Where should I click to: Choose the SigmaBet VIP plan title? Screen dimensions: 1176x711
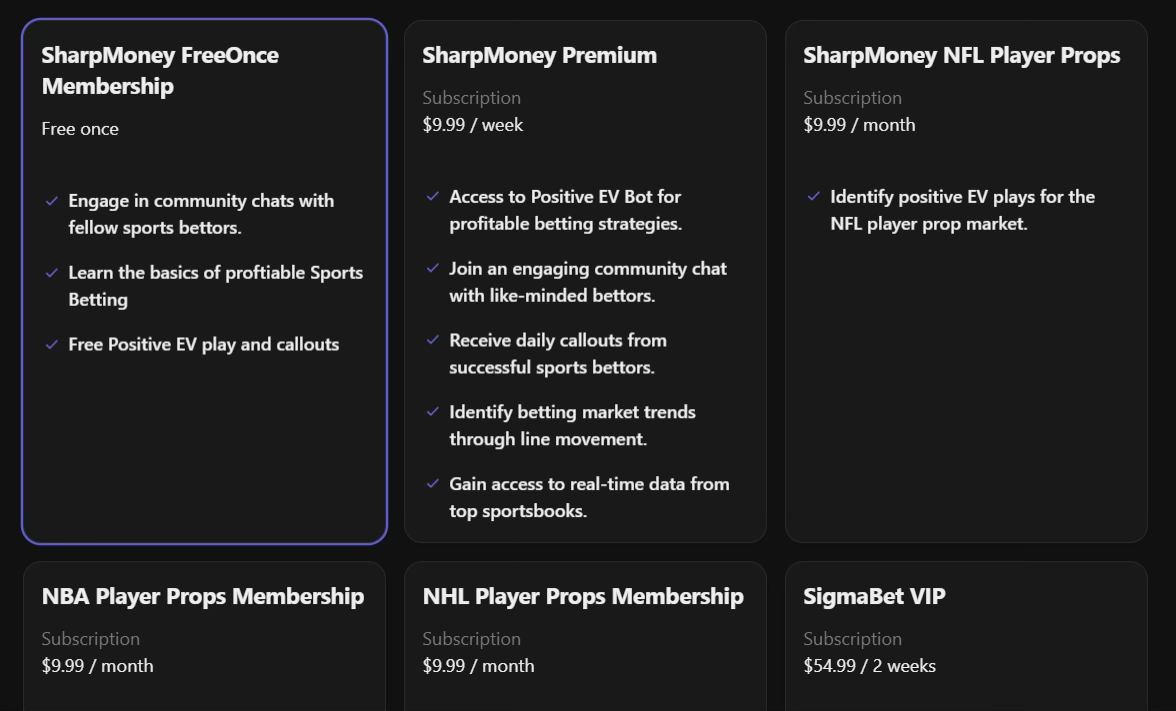[874, 596]
